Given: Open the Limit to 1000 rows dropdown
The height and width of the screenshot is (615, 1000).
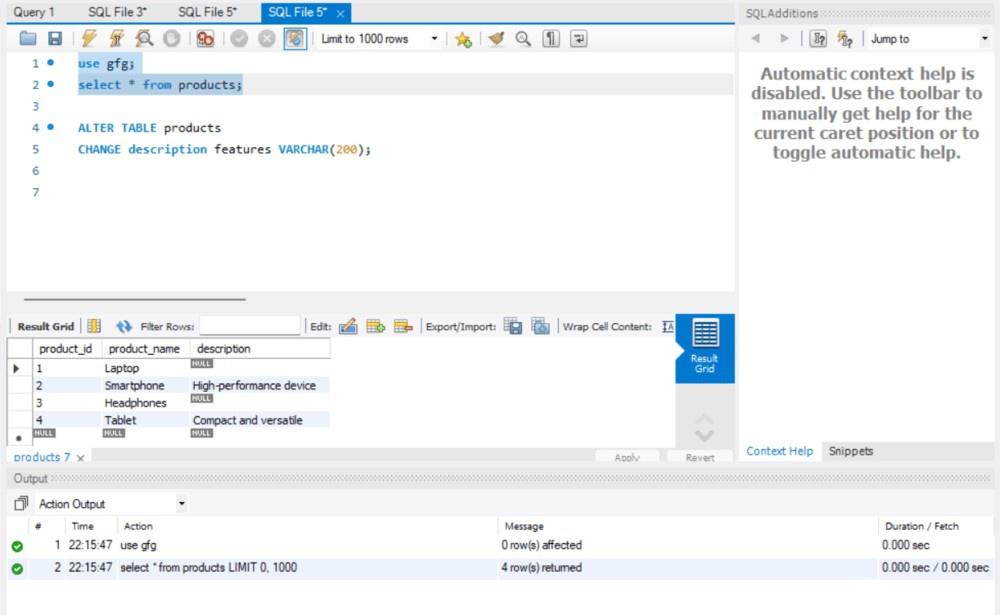Looking at the screenshot, I should [x=434, y=38].
